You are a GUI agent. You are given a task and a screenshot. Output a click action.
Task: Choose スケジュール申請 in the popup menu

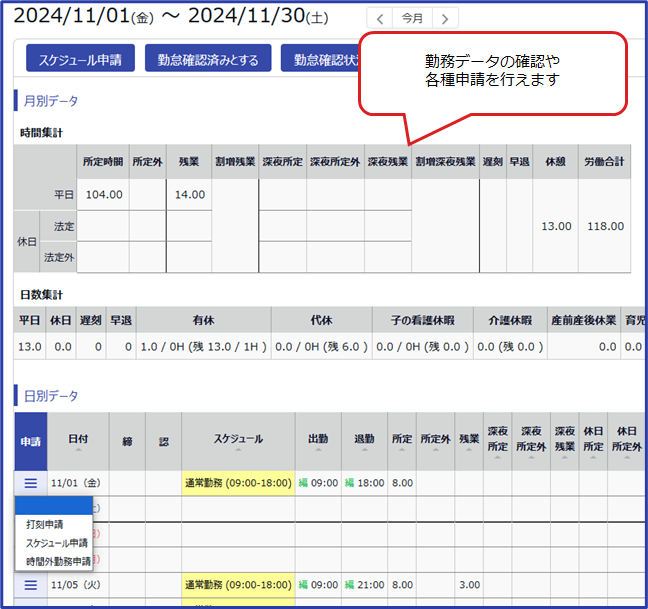(57, 543)
